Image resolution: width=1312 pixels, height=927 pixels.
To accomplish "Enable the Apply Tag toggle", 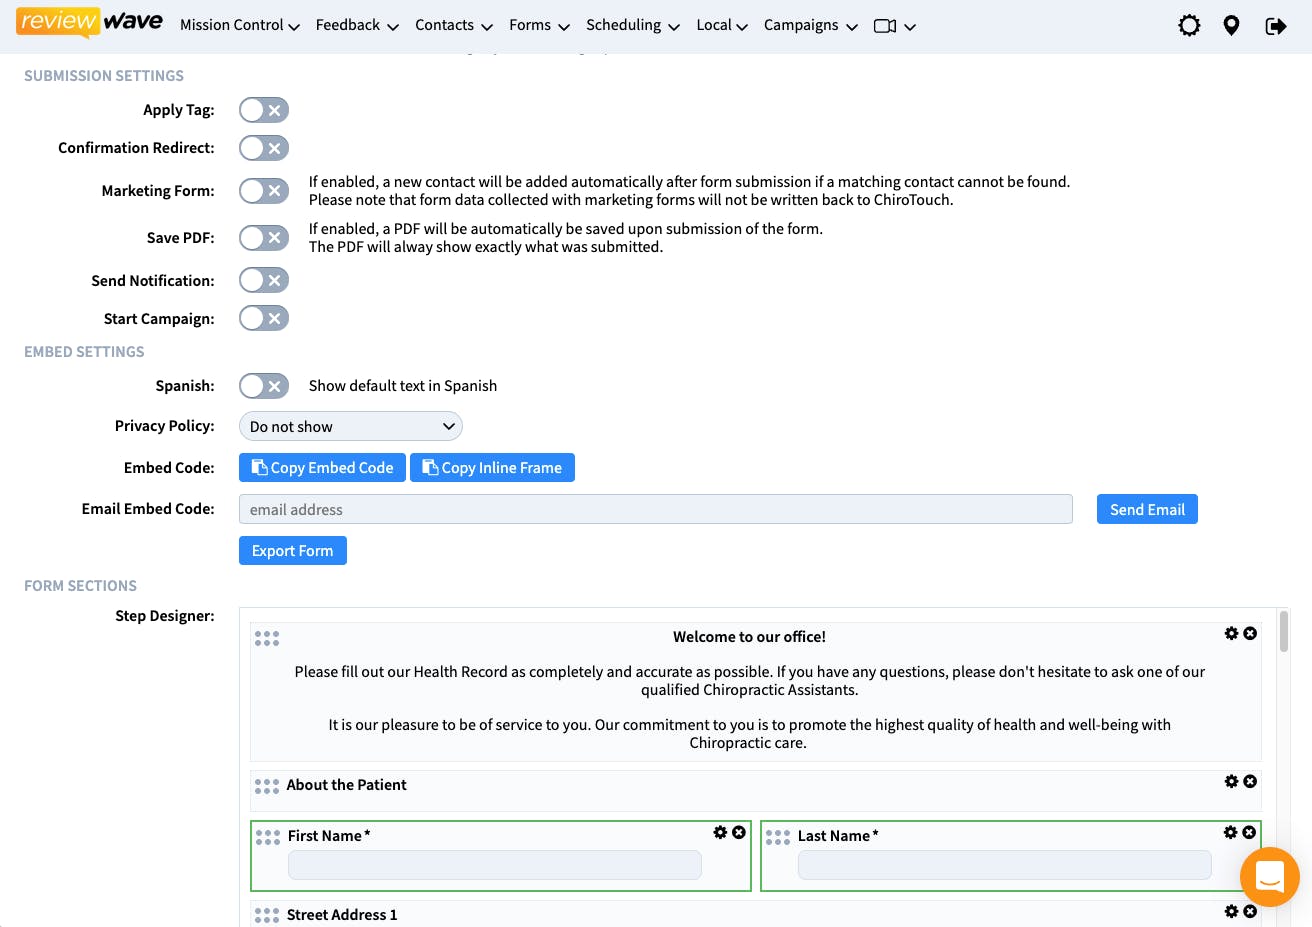I will click(x=264, y=110).
